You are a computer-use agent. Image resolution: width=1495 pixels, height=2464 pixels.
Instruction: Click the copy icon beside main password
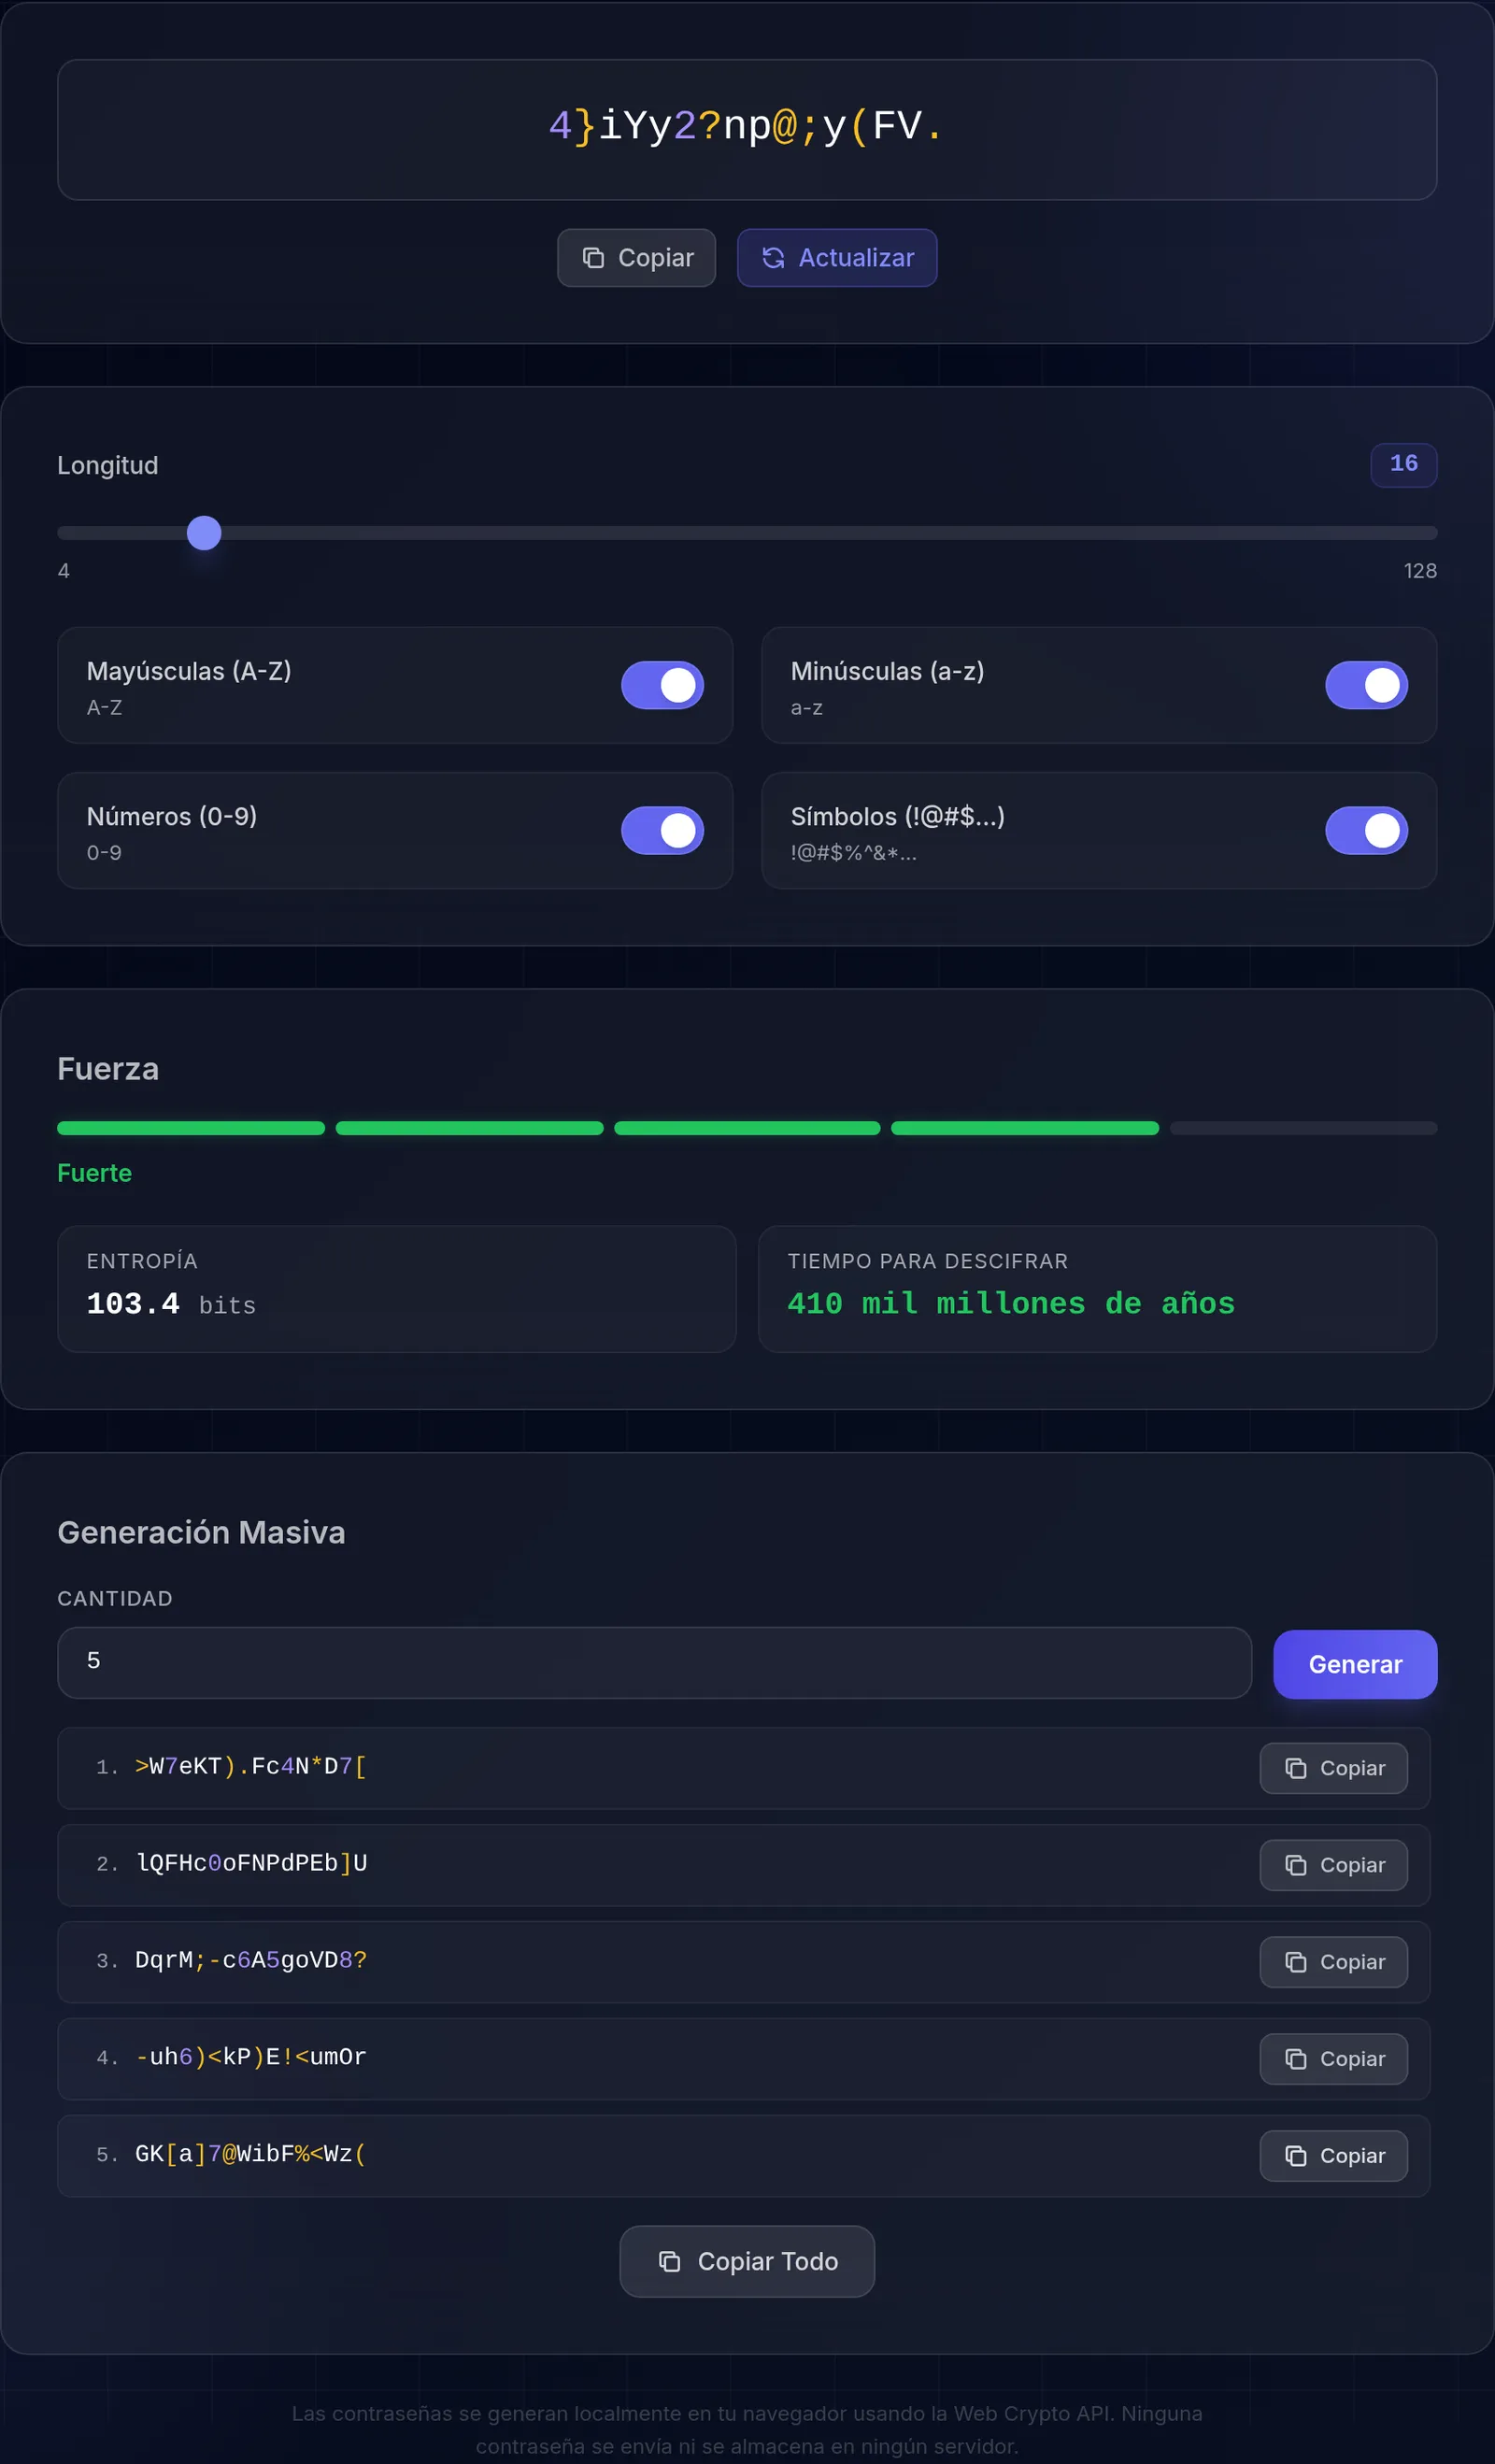pyautogui.click(x=593, y=258)
